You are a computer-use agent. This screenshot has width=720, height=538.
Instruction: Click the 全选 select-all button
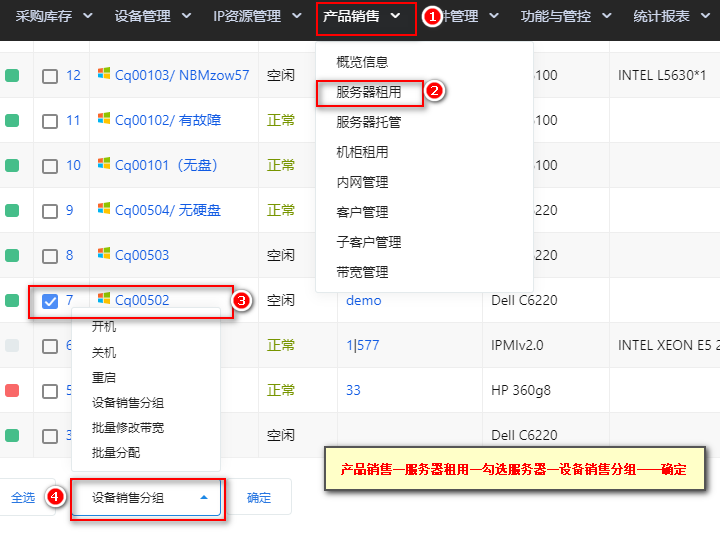click(x=23, y=497)
